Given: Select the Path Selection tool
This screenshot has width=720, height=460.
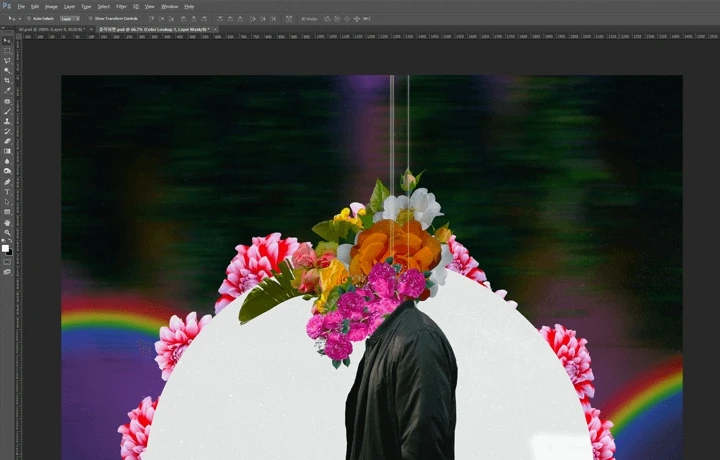Looking at the screenshot, I should pyautogui.click(x=7, y=202).
